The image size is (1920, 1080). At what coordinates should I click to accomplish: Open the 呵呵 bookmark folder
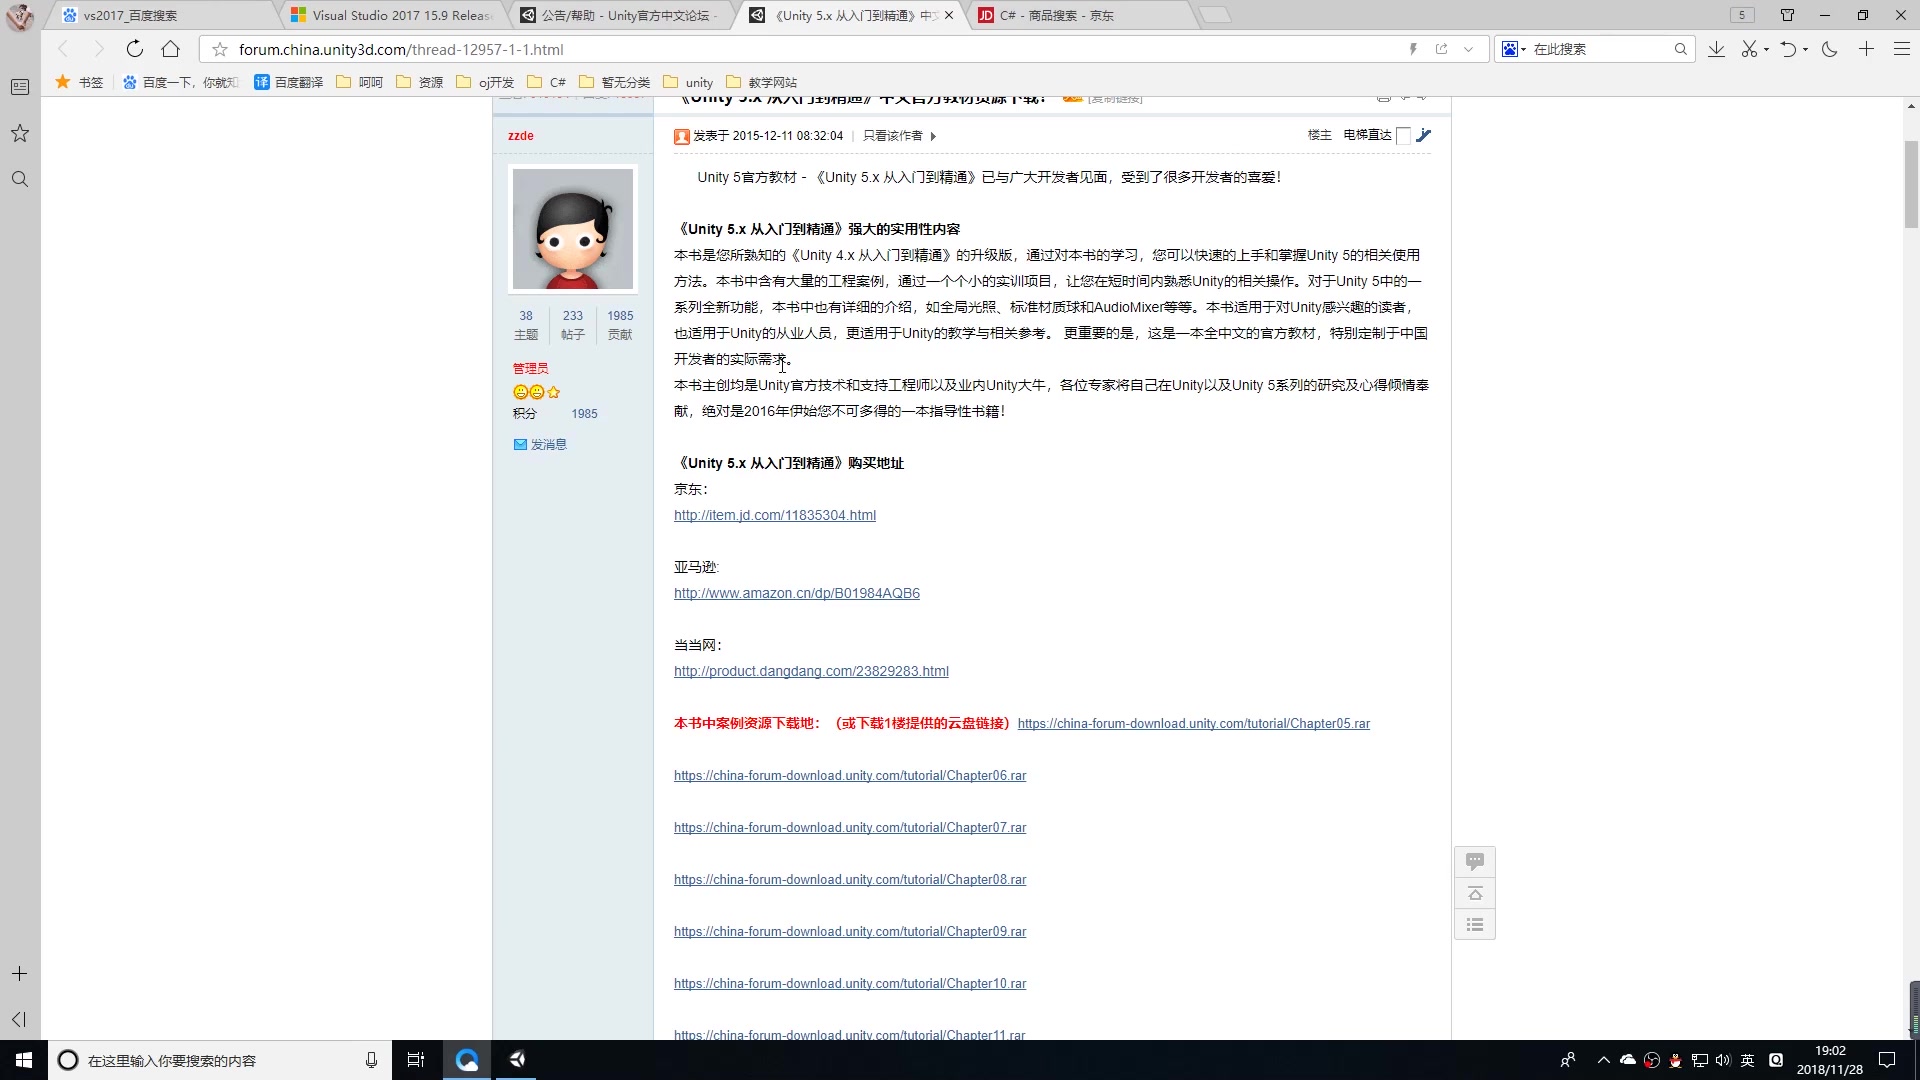tap(359, 82)
